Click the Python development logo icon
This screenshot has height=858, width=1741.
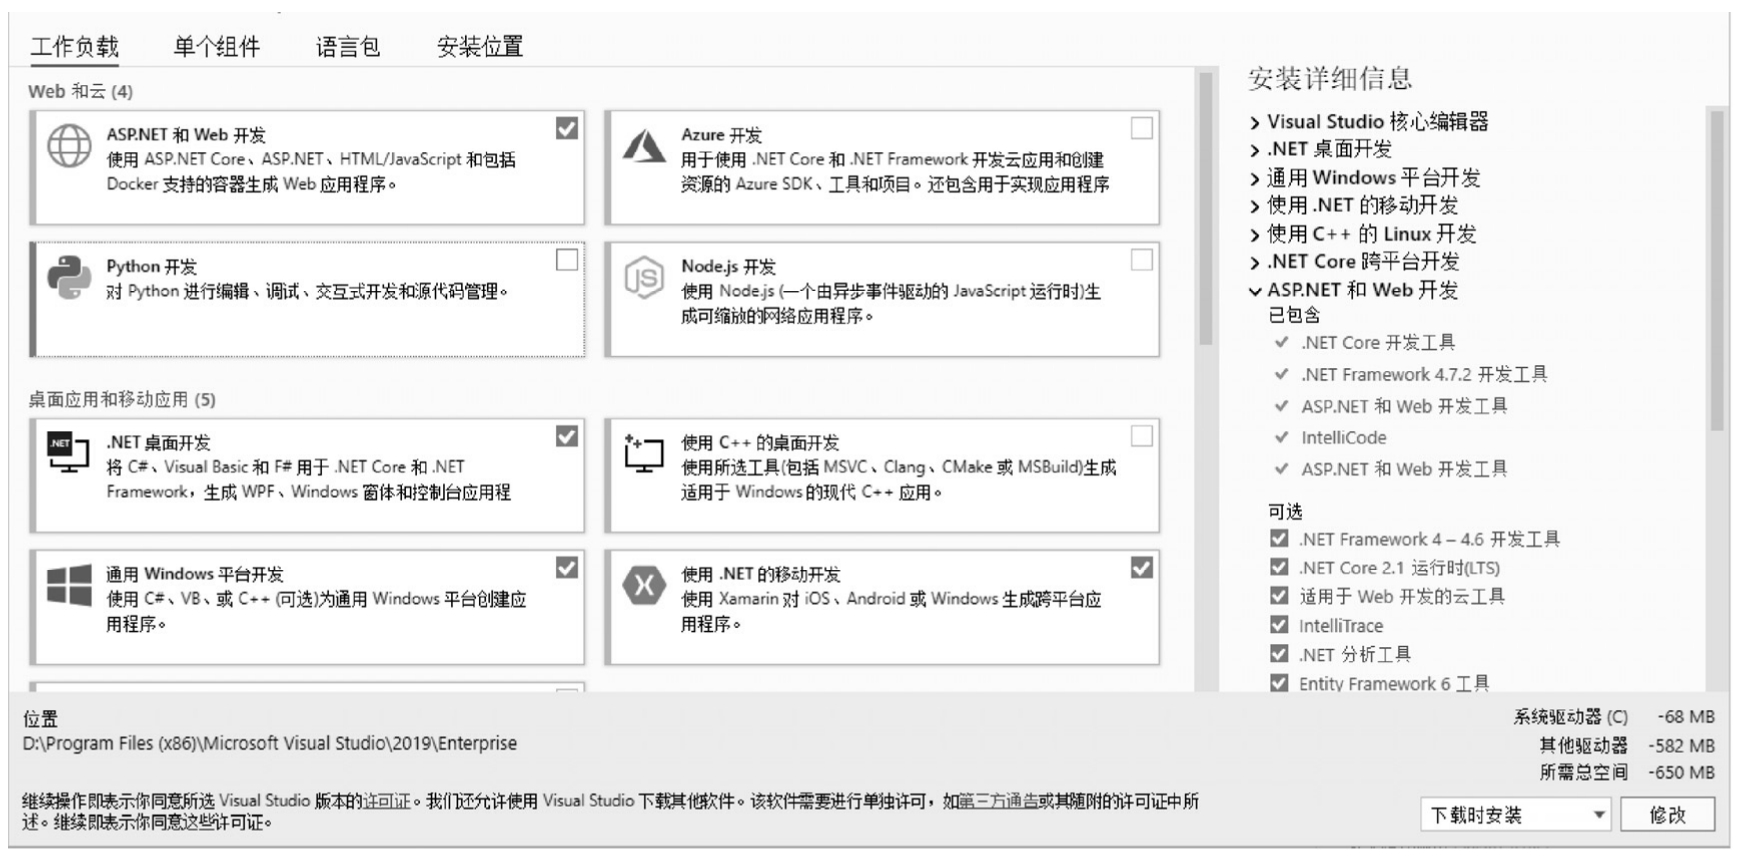[69, 278]
